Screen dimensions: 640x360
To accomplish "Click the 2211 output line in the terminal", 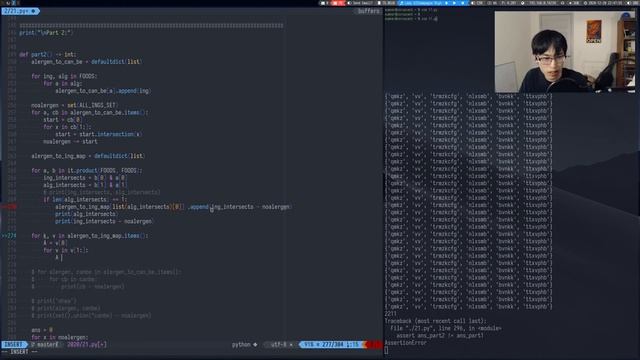I will click(391, 313).
